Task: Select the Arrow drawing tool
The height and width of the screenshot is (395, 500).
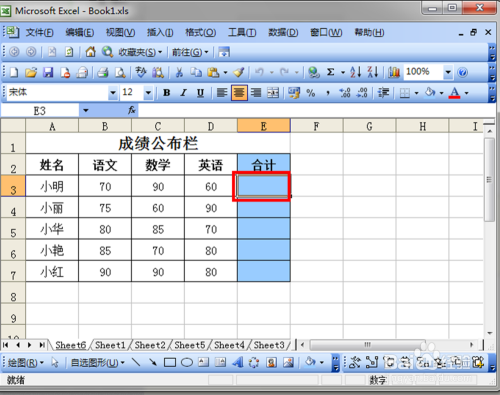Action: pyautogui.click(x=153, y=362)
